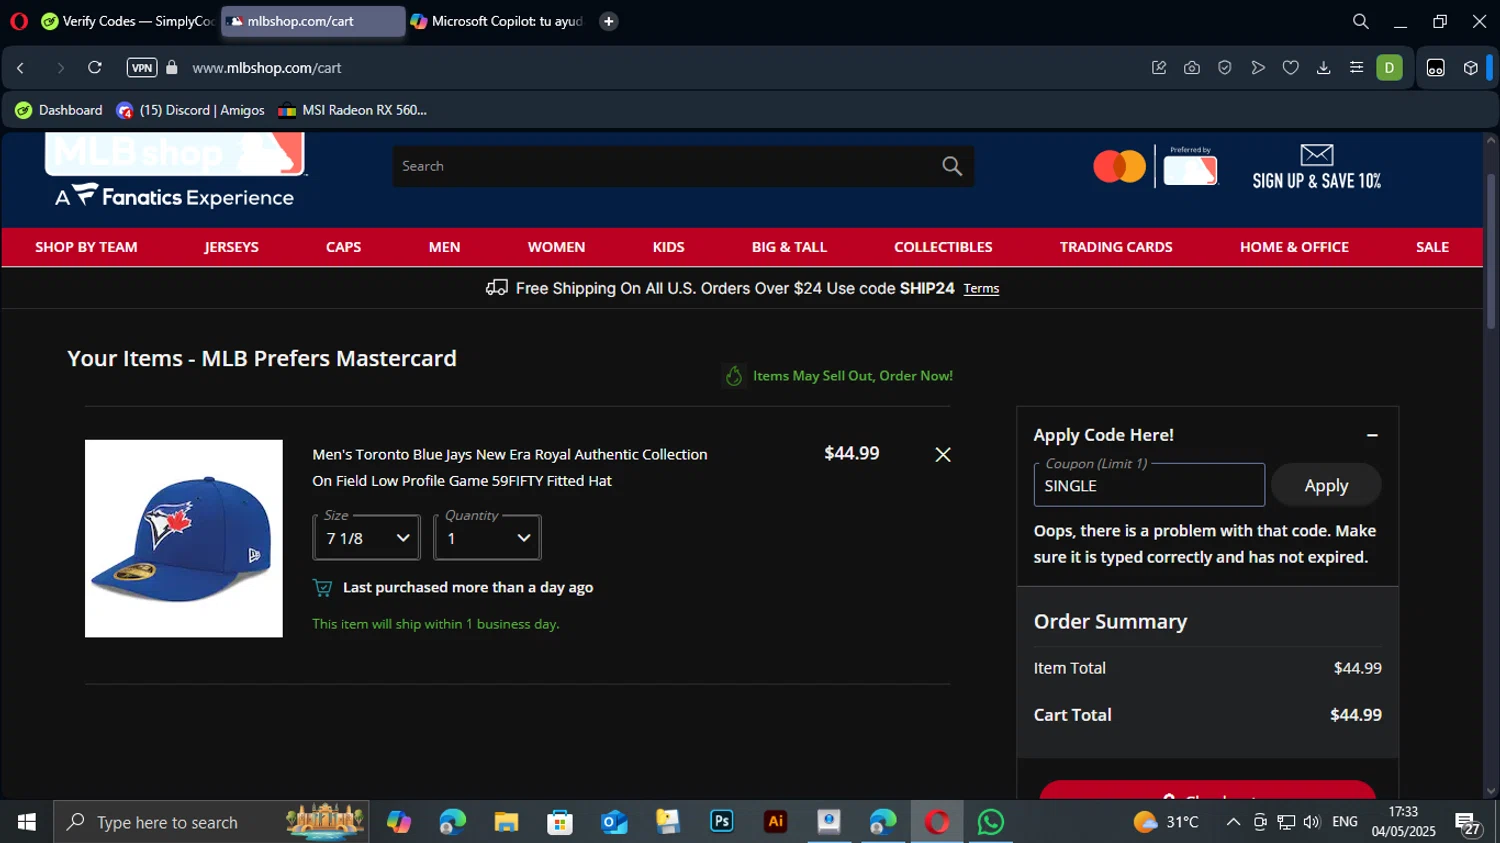Open the Shop By Team menu
Viewport: 1500px width, 843px height.
click(86, 247)
